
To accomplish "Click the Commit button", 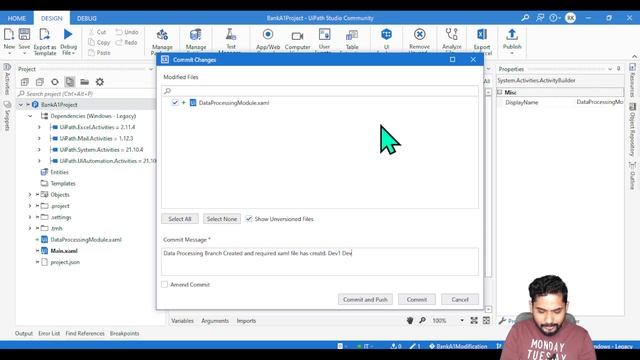I will tap(417, 300).
